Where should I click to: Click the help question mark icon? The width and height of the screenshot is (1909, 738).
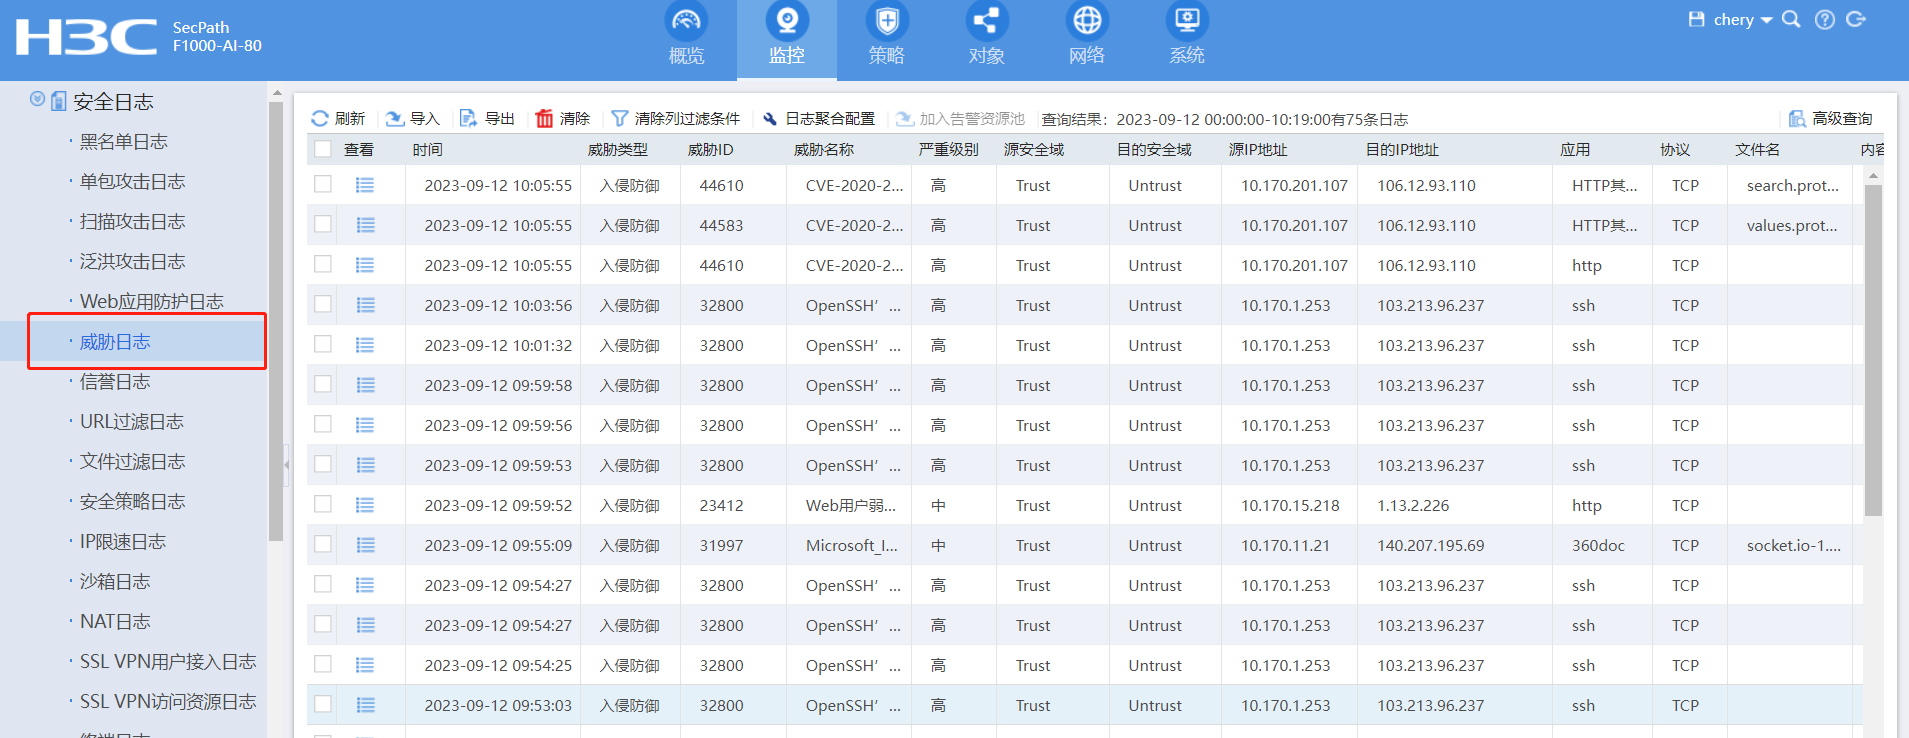tap(1825, 20)
